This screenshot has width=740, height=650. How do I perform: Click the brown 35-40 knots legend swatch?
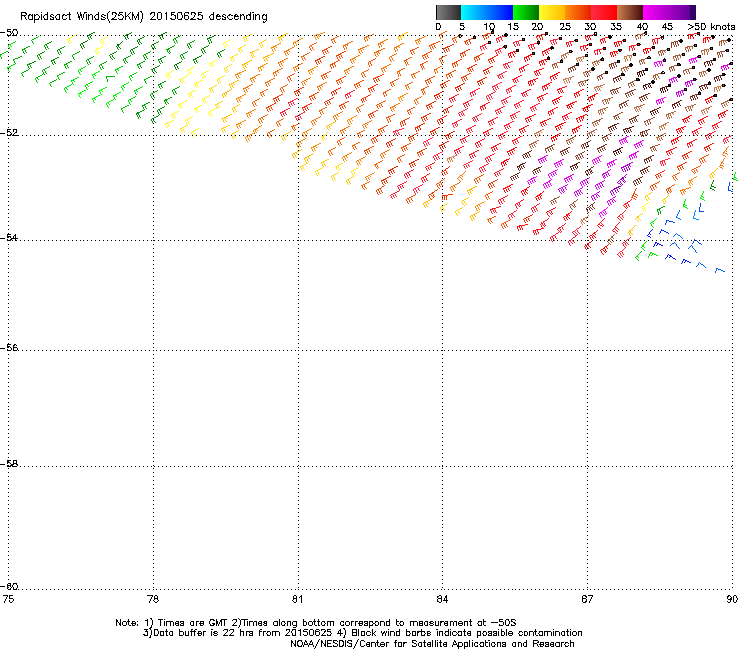coord(630,12)
